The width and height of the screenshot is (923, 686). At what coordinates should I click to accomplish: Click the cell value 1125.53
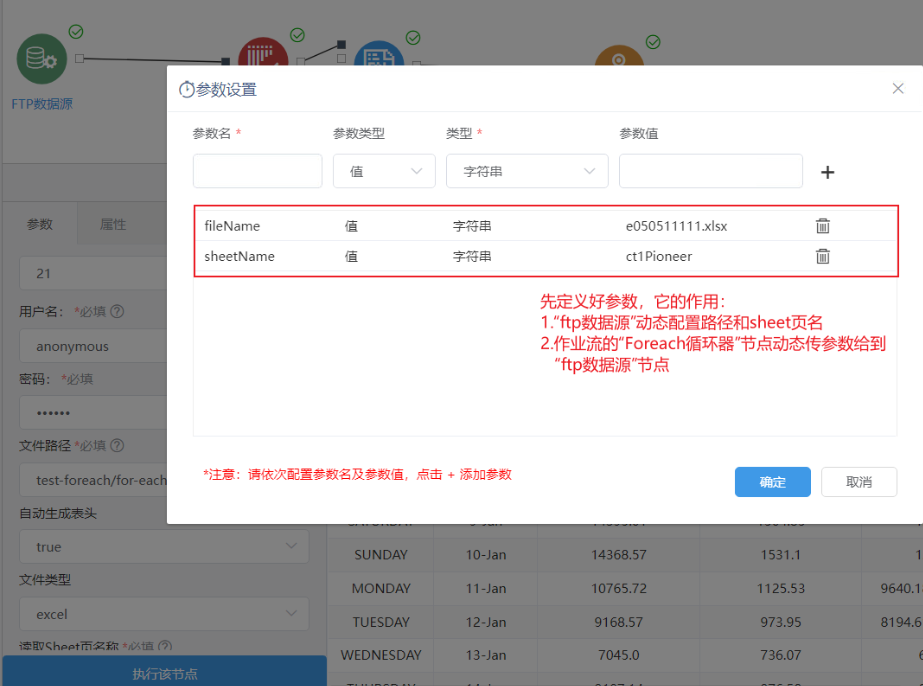click(781, 588)
